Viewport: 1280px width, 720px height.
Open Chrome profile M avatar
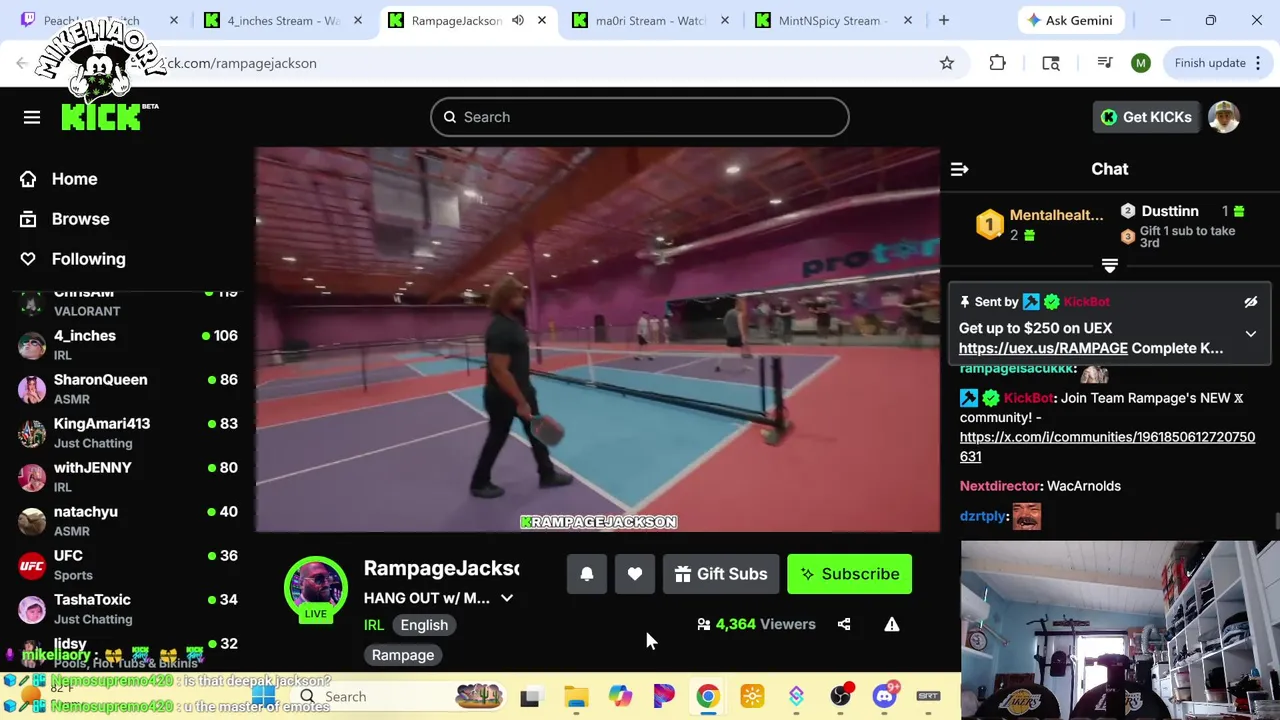click(x=1141, y=63)
